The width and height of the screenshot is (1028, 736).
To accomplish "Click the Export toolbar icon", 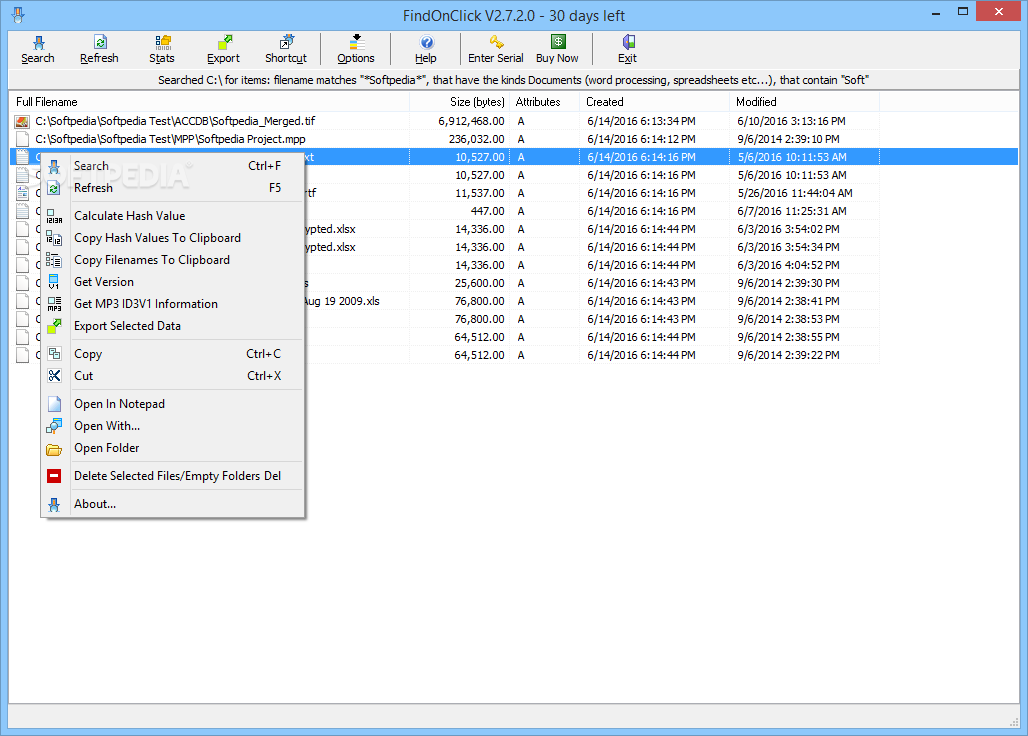I will coord(224,43).
